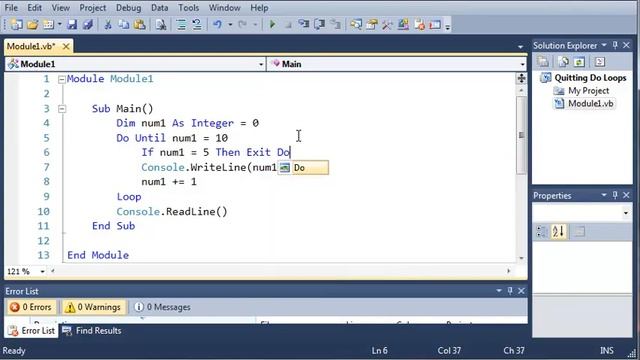The width and height of the screenshot is (640, 360).
Task: Click the Step Into icon
Action: point(304,25)
